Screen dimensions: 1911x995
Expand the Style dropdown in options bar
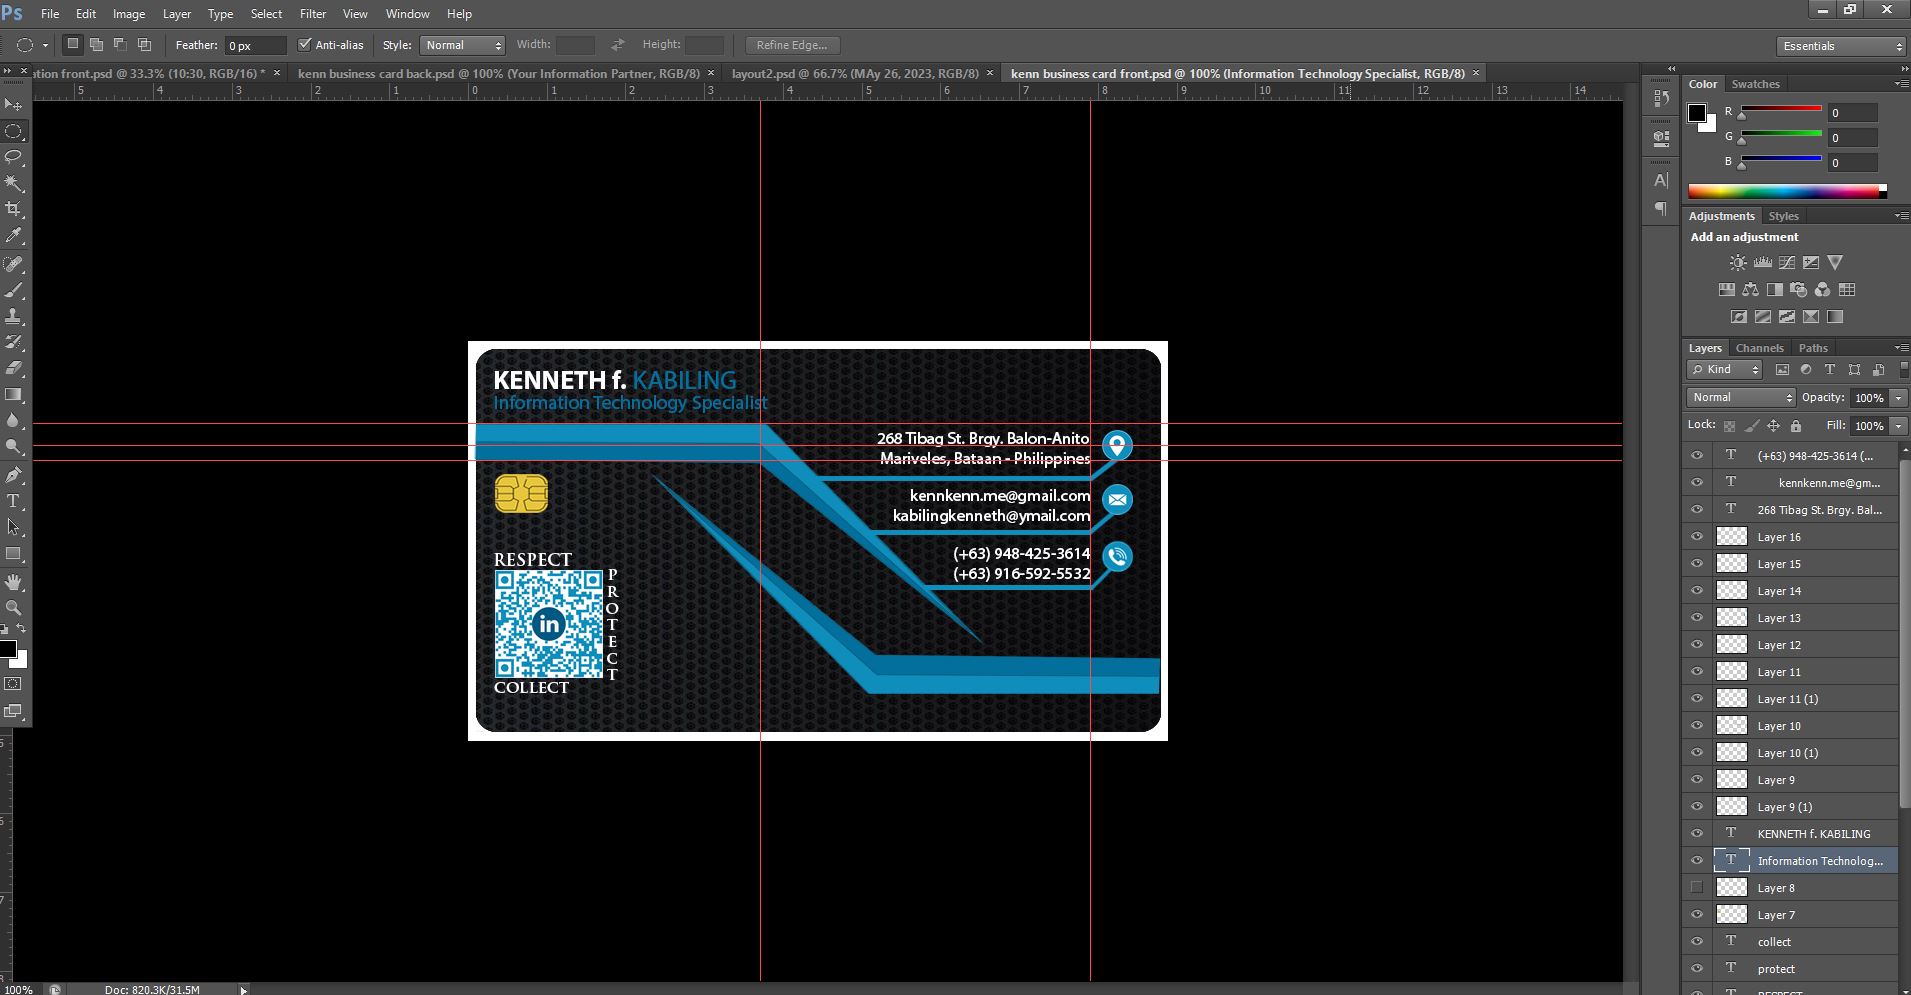463,45
